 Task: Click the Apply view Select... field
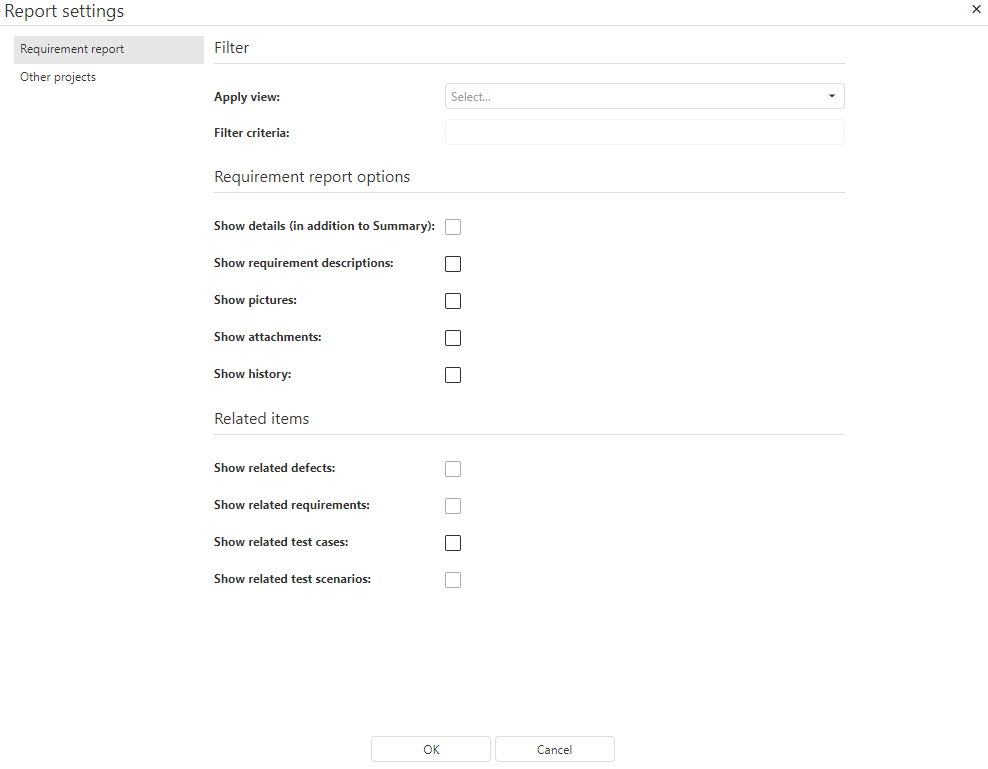tap(630, 97)
